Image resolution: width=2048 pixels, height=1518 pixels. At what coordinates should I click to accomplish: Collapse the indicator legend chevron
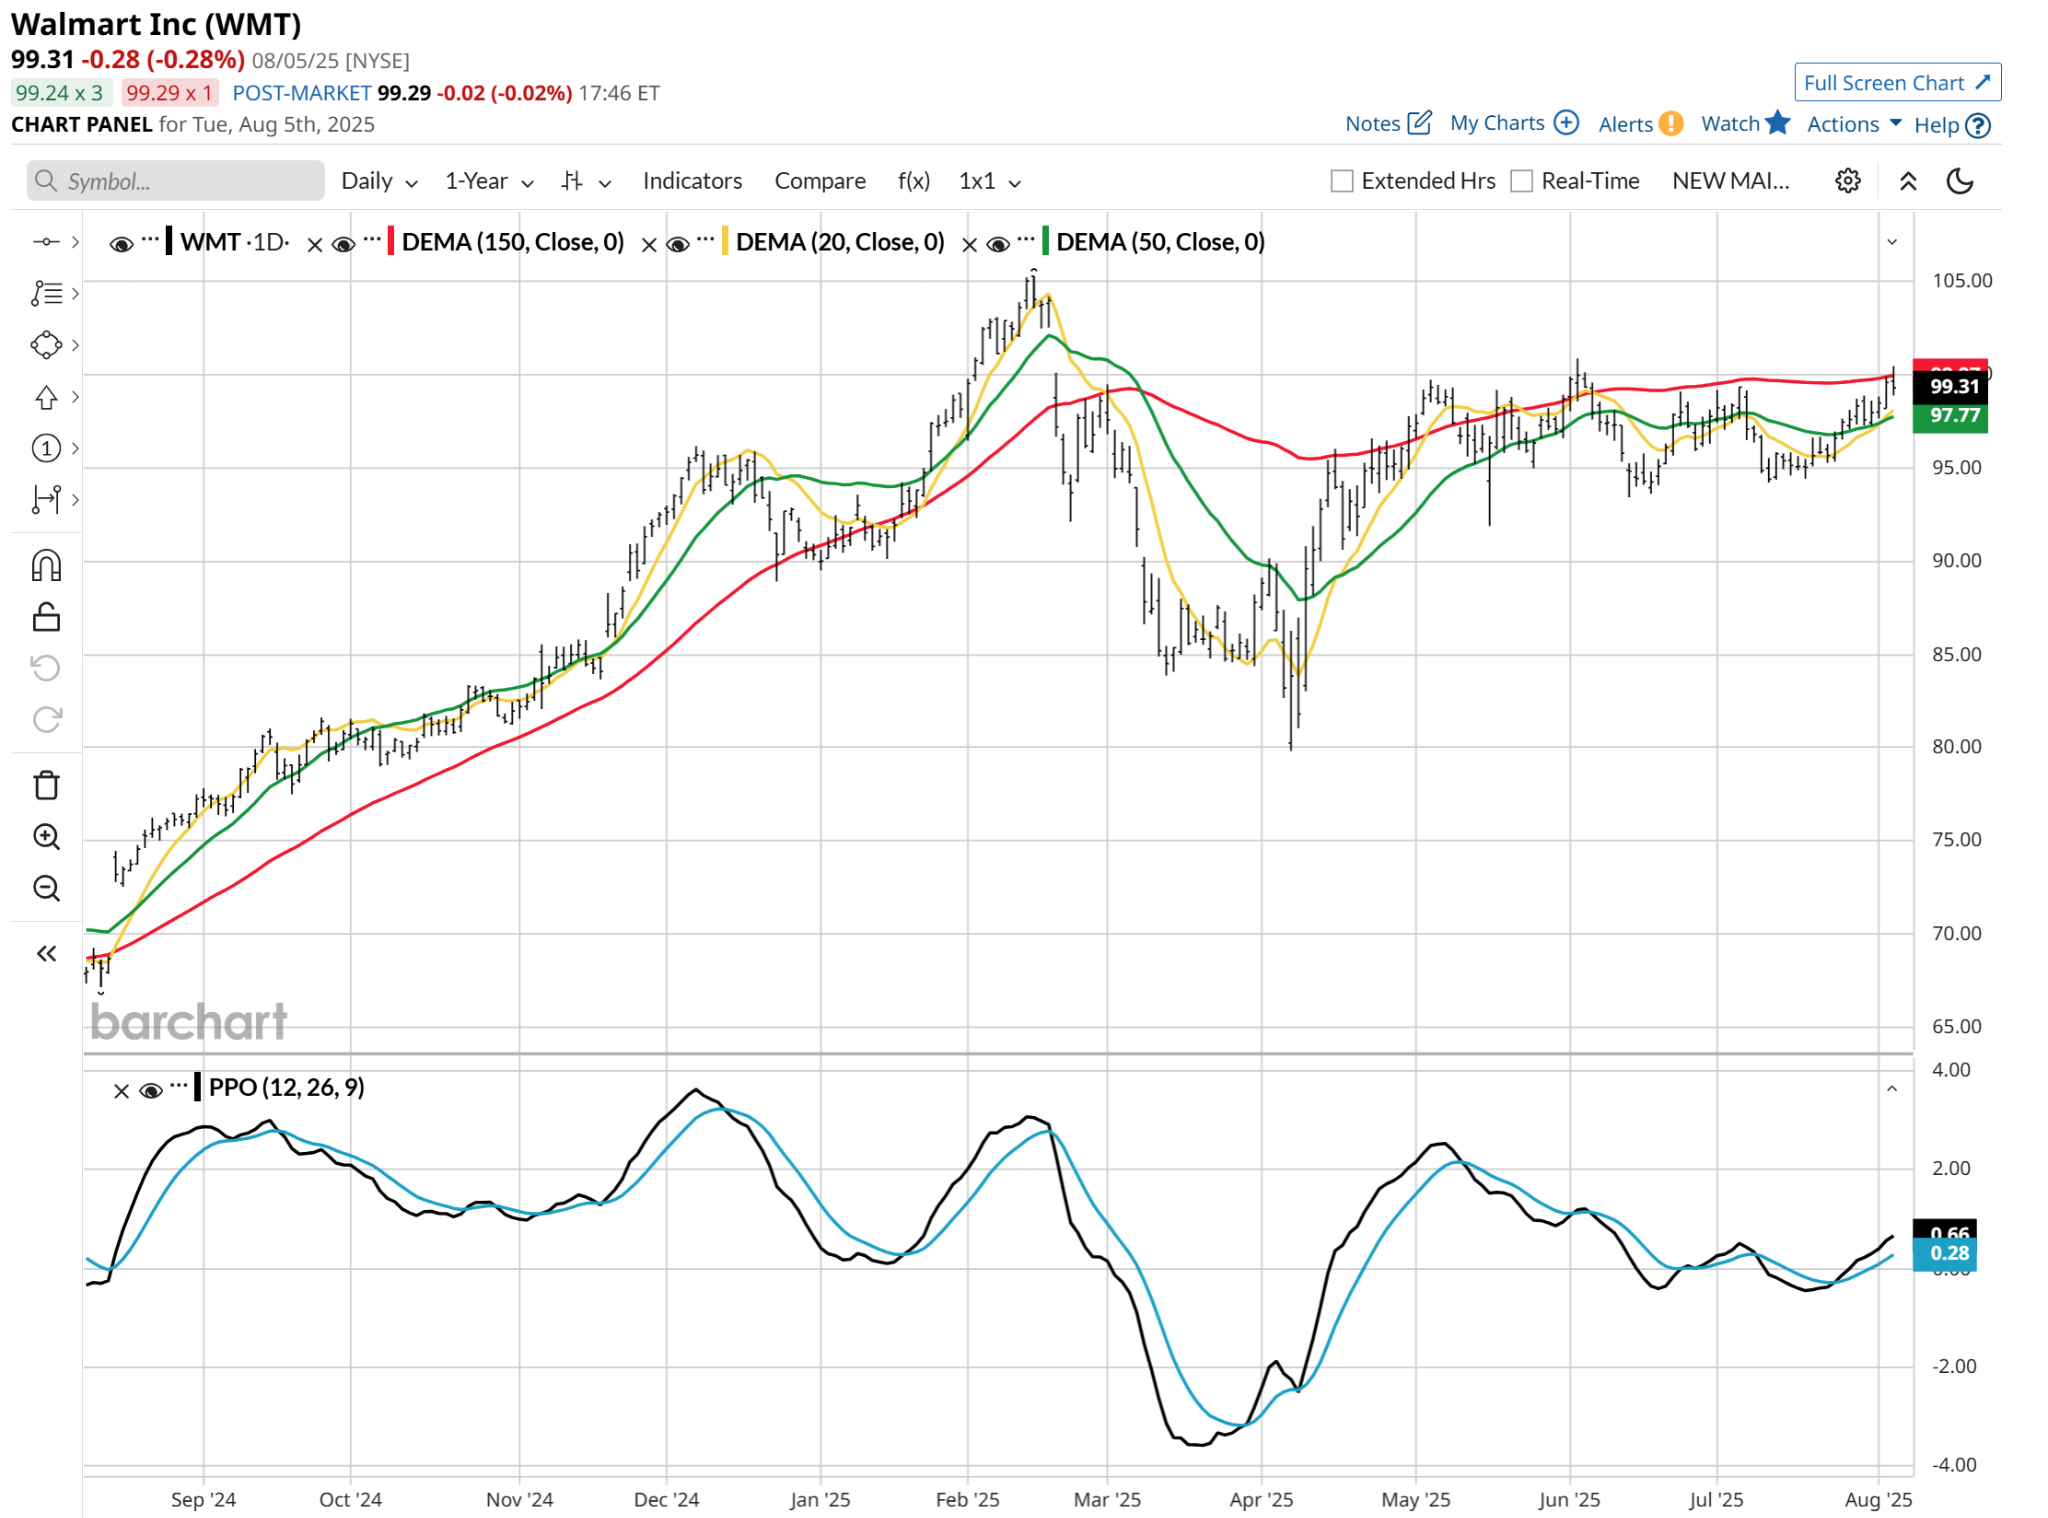click(x=1892, y=242)
